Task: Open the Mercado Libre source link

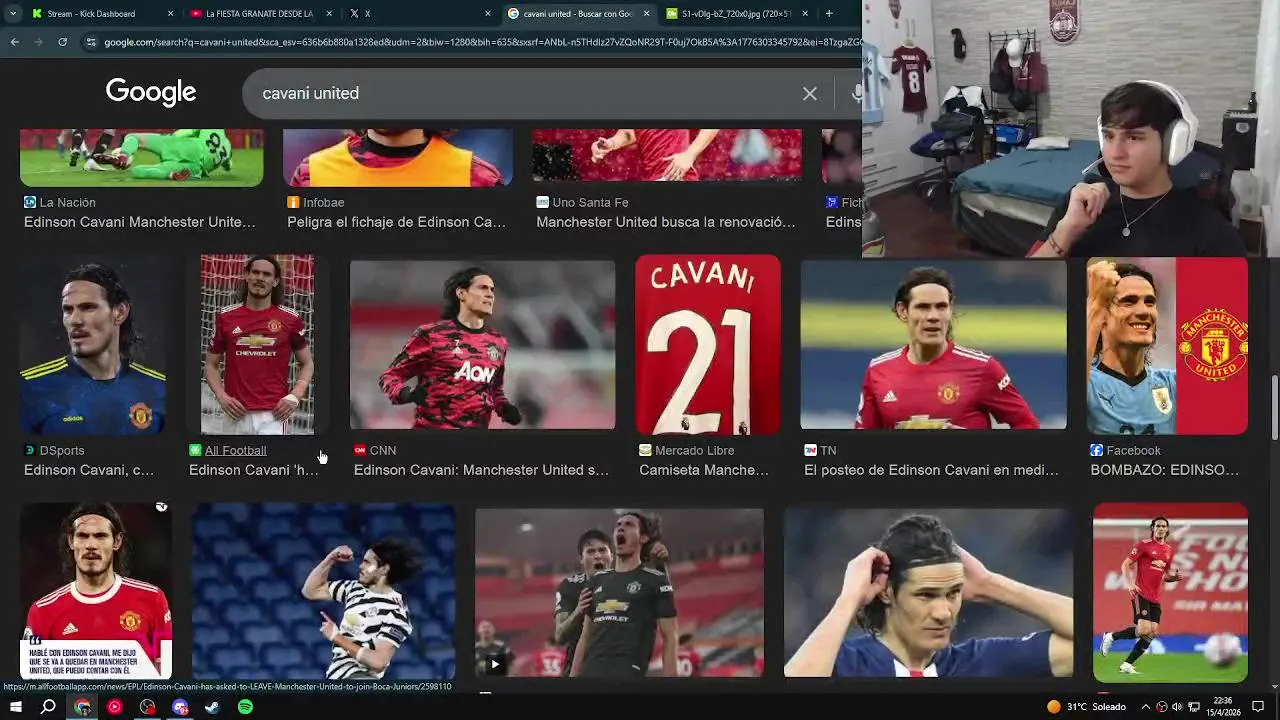Action: click(x=695, y=451)
